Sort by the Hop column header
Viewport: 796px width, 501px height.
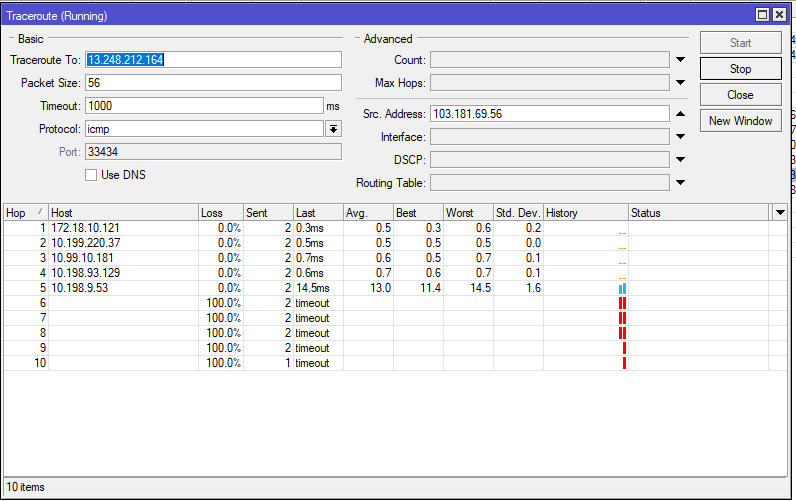[25, 213]
